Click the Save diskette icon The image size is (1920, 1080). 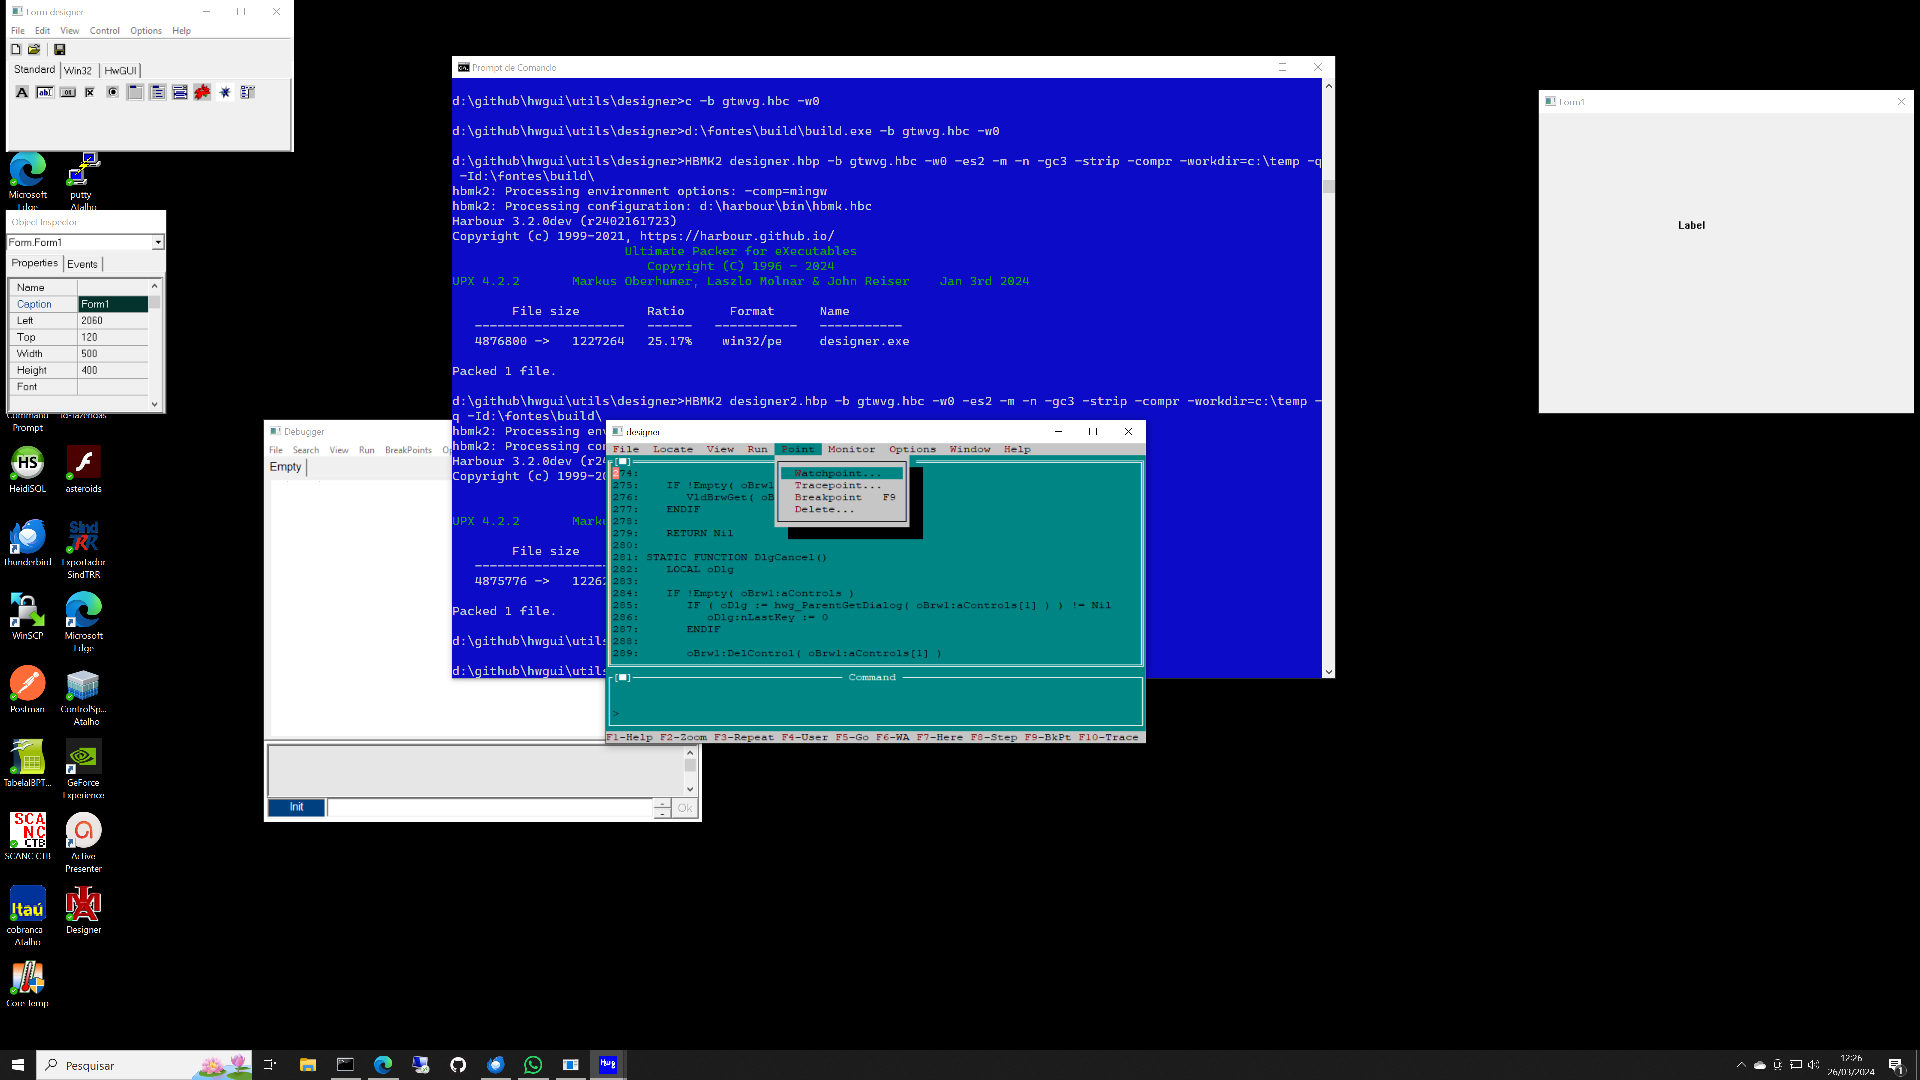(59, 49)
